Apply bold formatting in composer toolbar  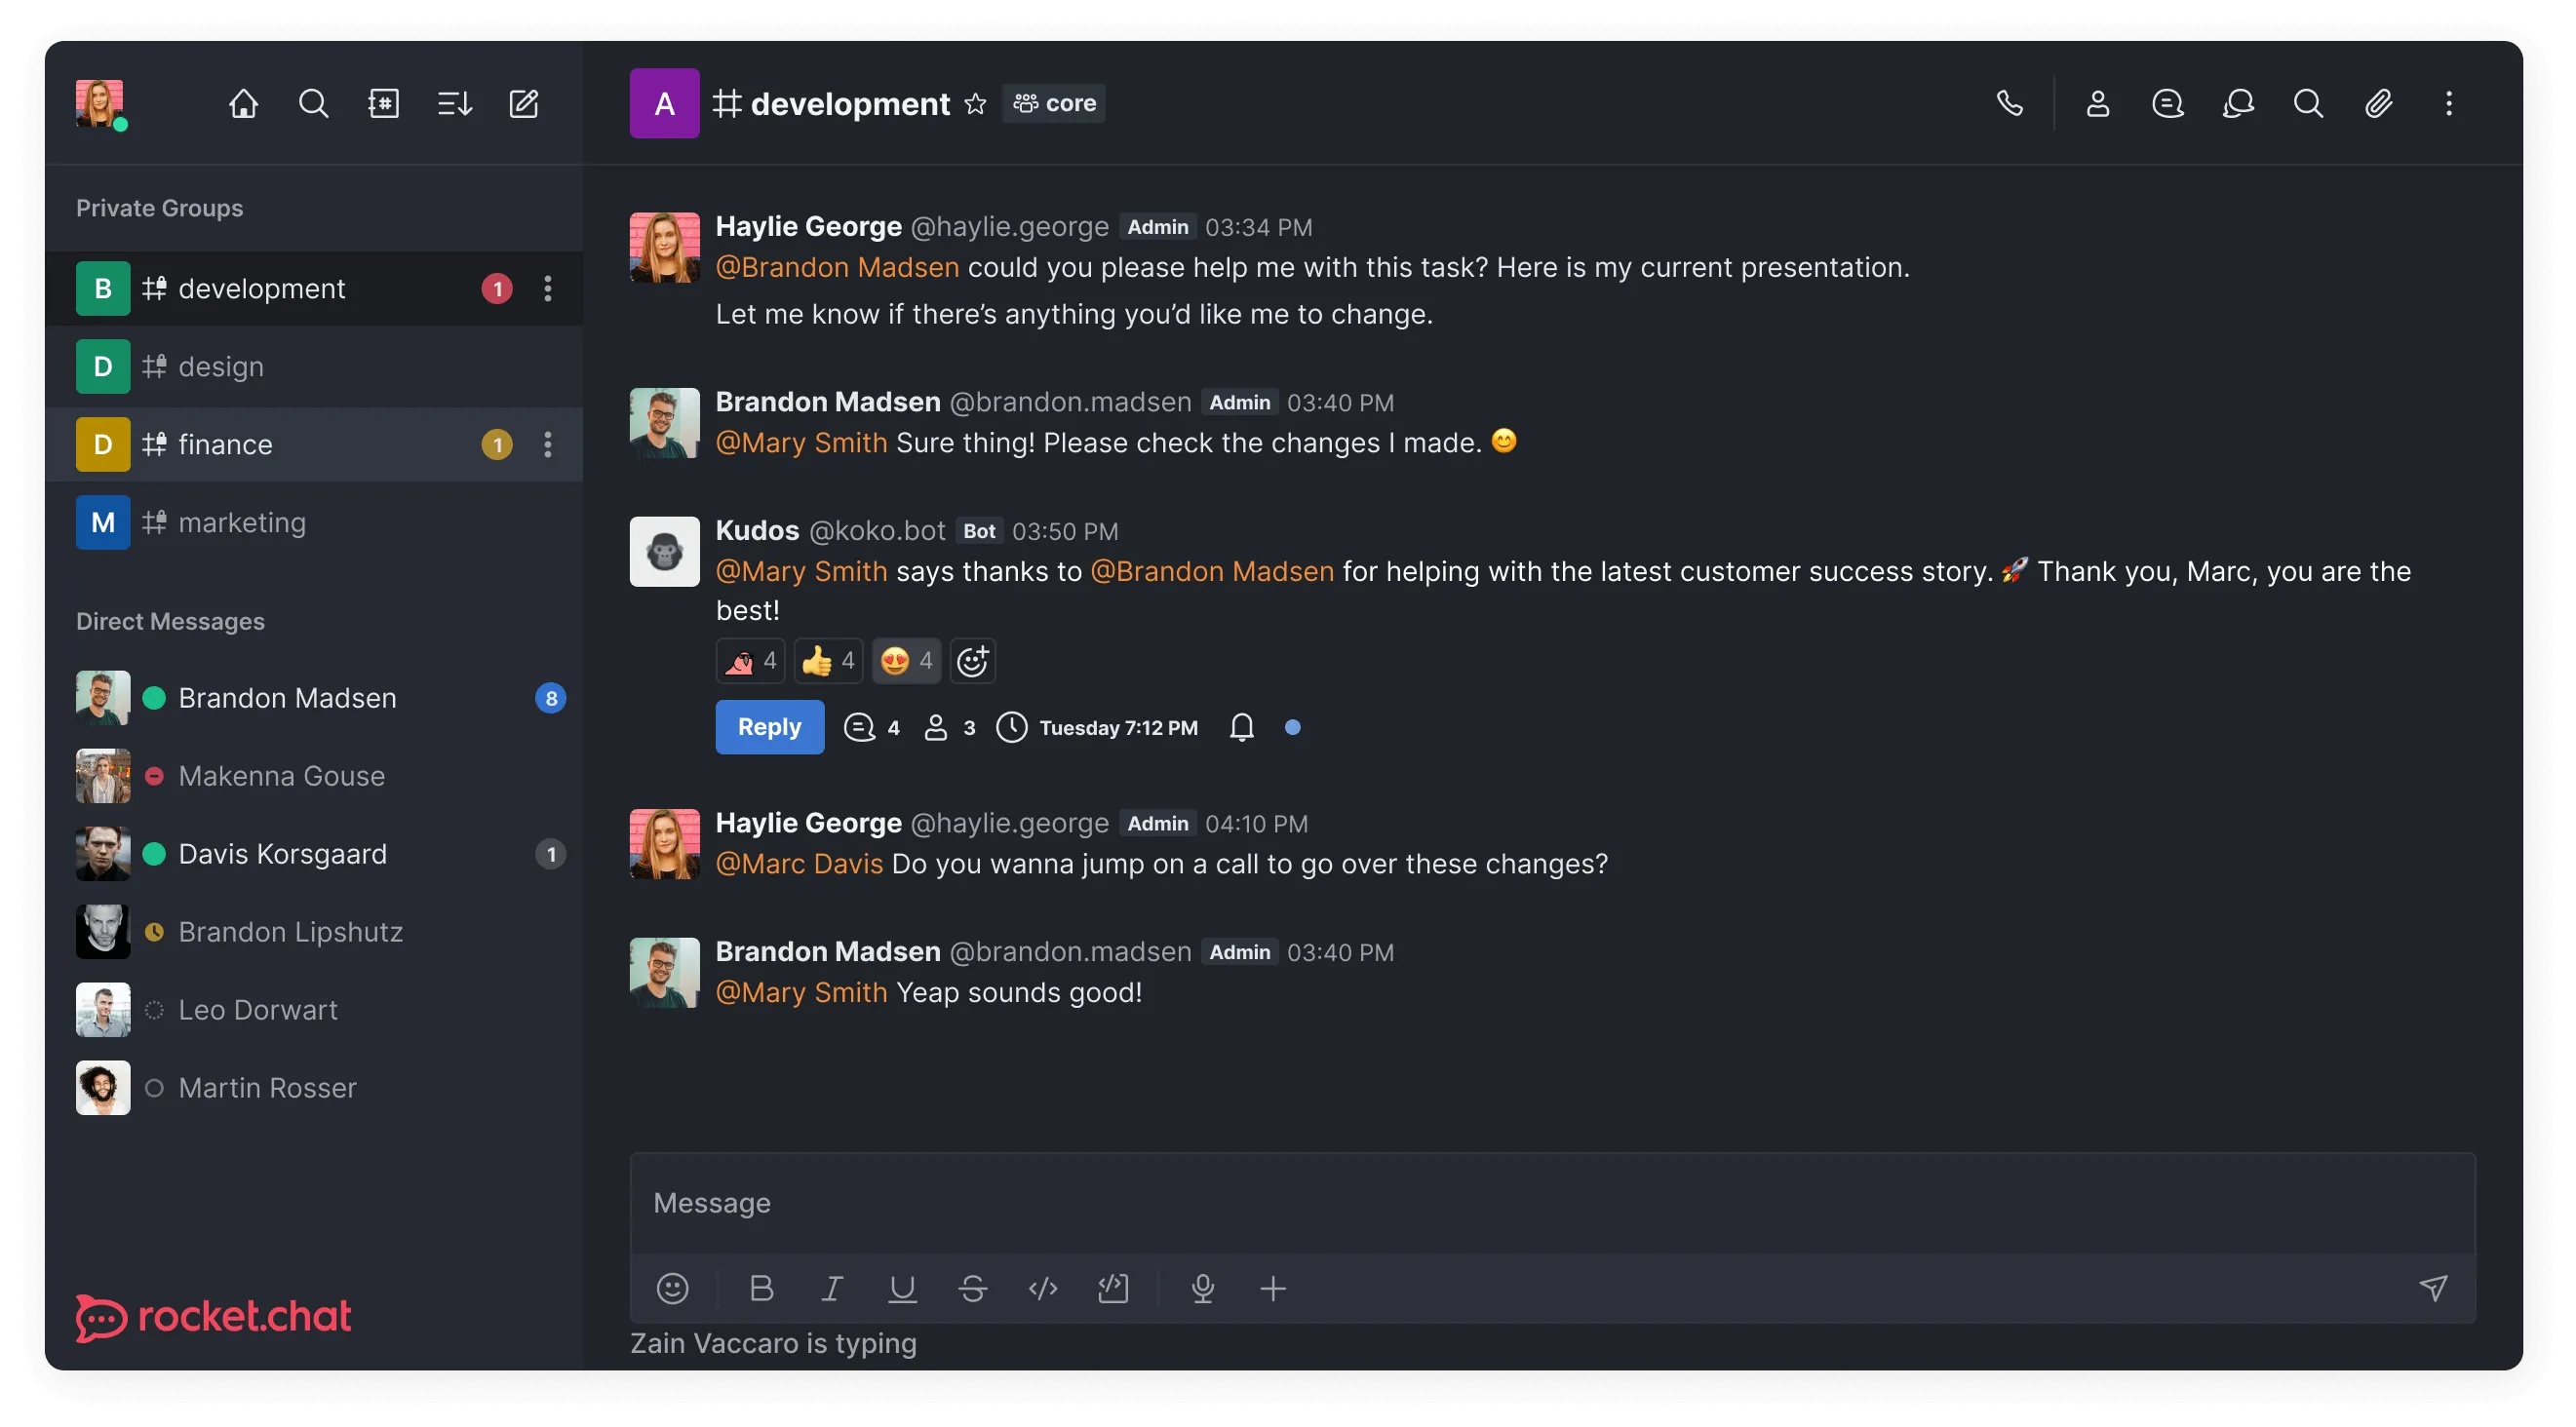(x=761, y=1288)
